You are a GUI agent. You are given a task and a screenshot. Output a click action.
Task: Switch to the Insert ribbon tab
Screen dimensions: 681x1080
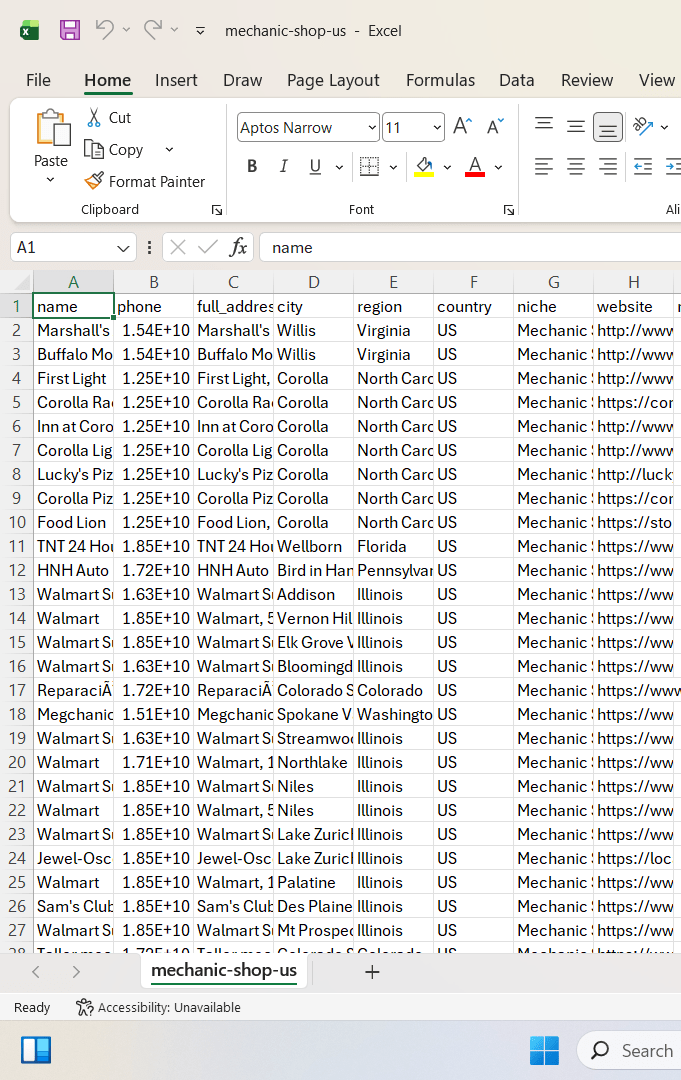(176, 81)
